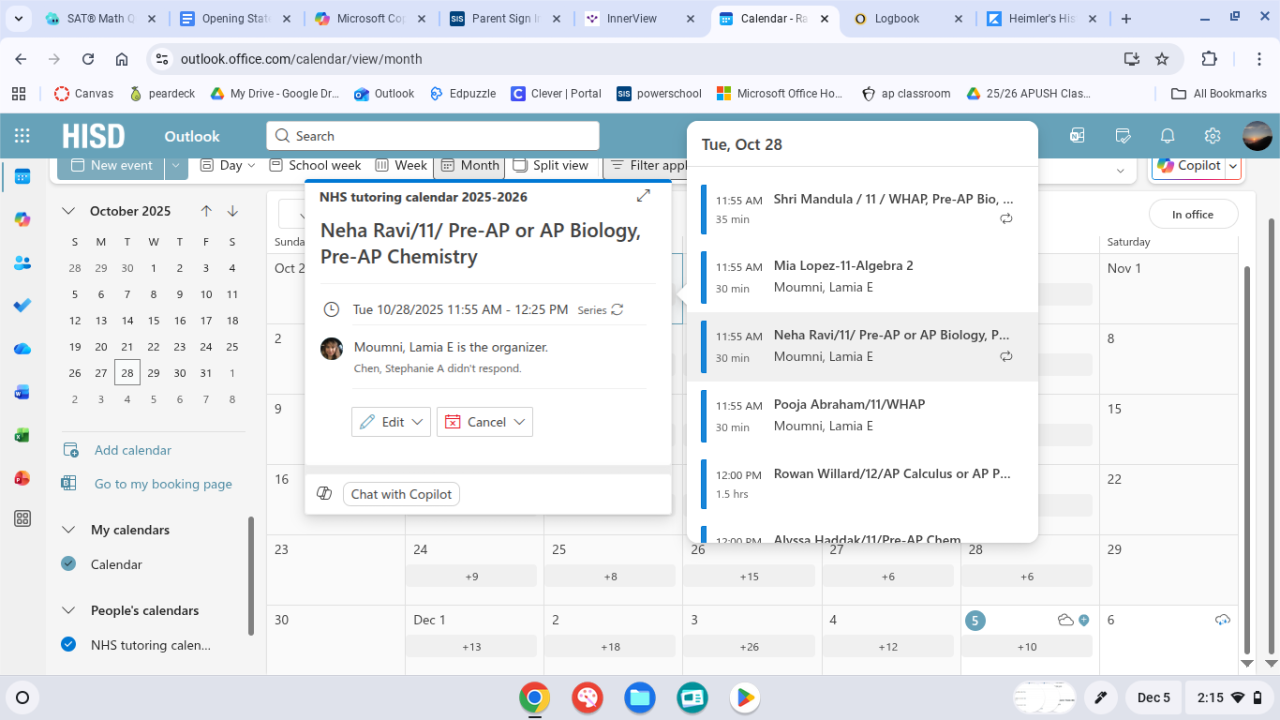1280x720 pixels.
Task: Open the Microsoft 365 app launcher grid
Action: pos(22,136)
